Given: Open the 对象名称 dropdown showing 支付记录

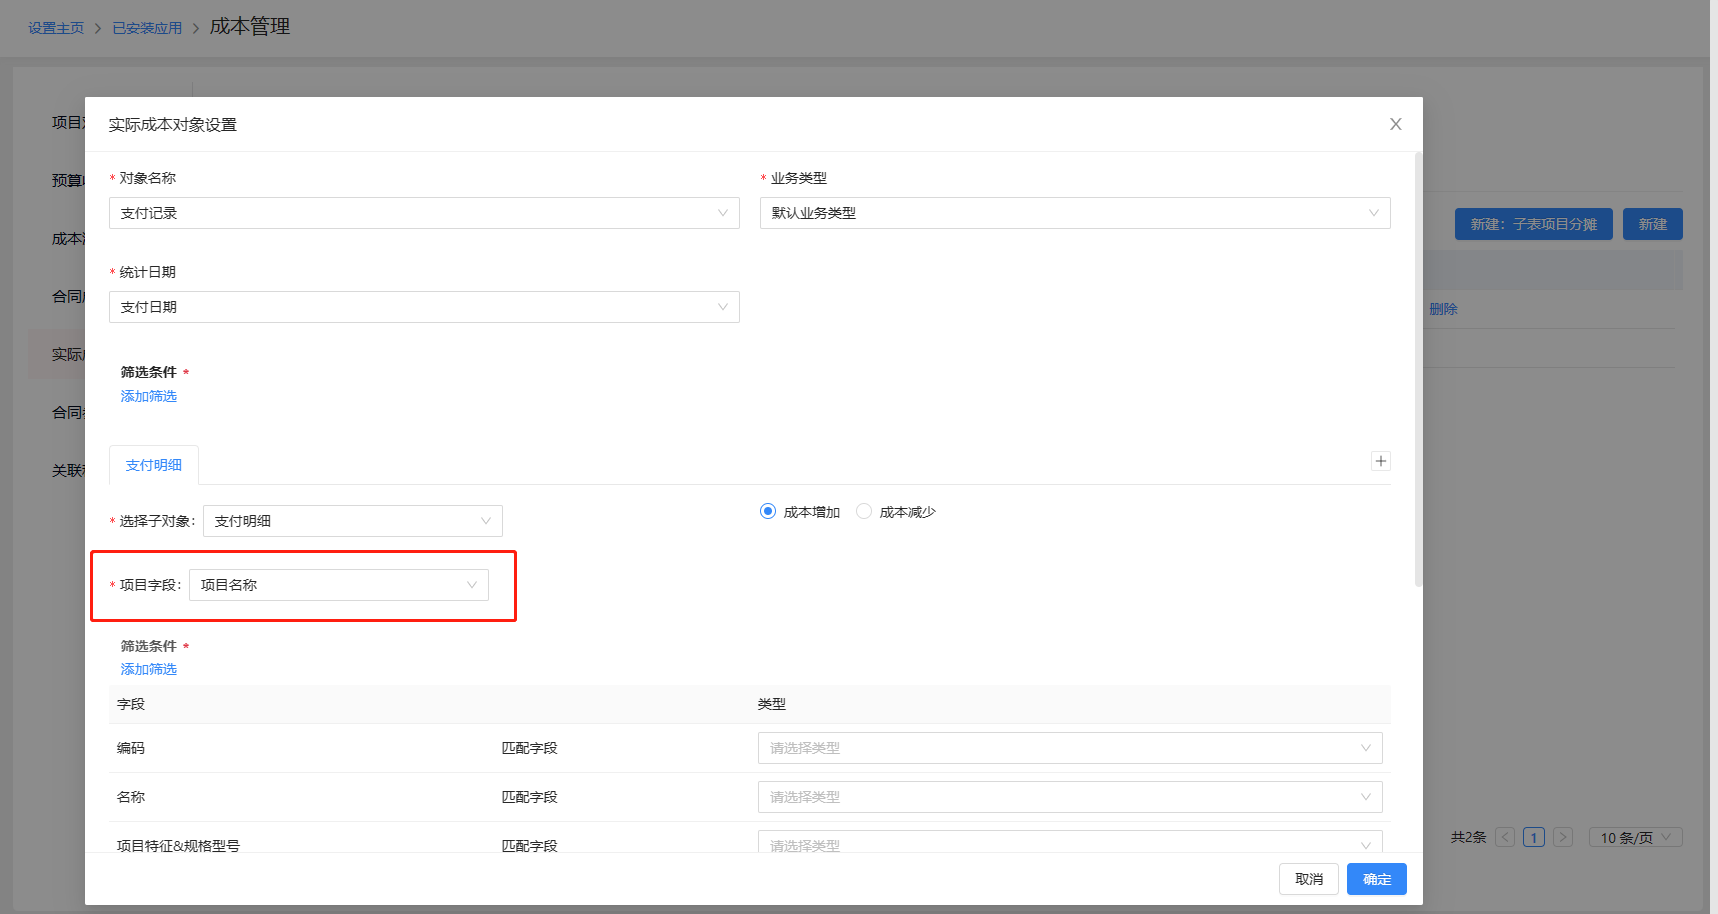Looking at the screenshot, I should point(424,213).
